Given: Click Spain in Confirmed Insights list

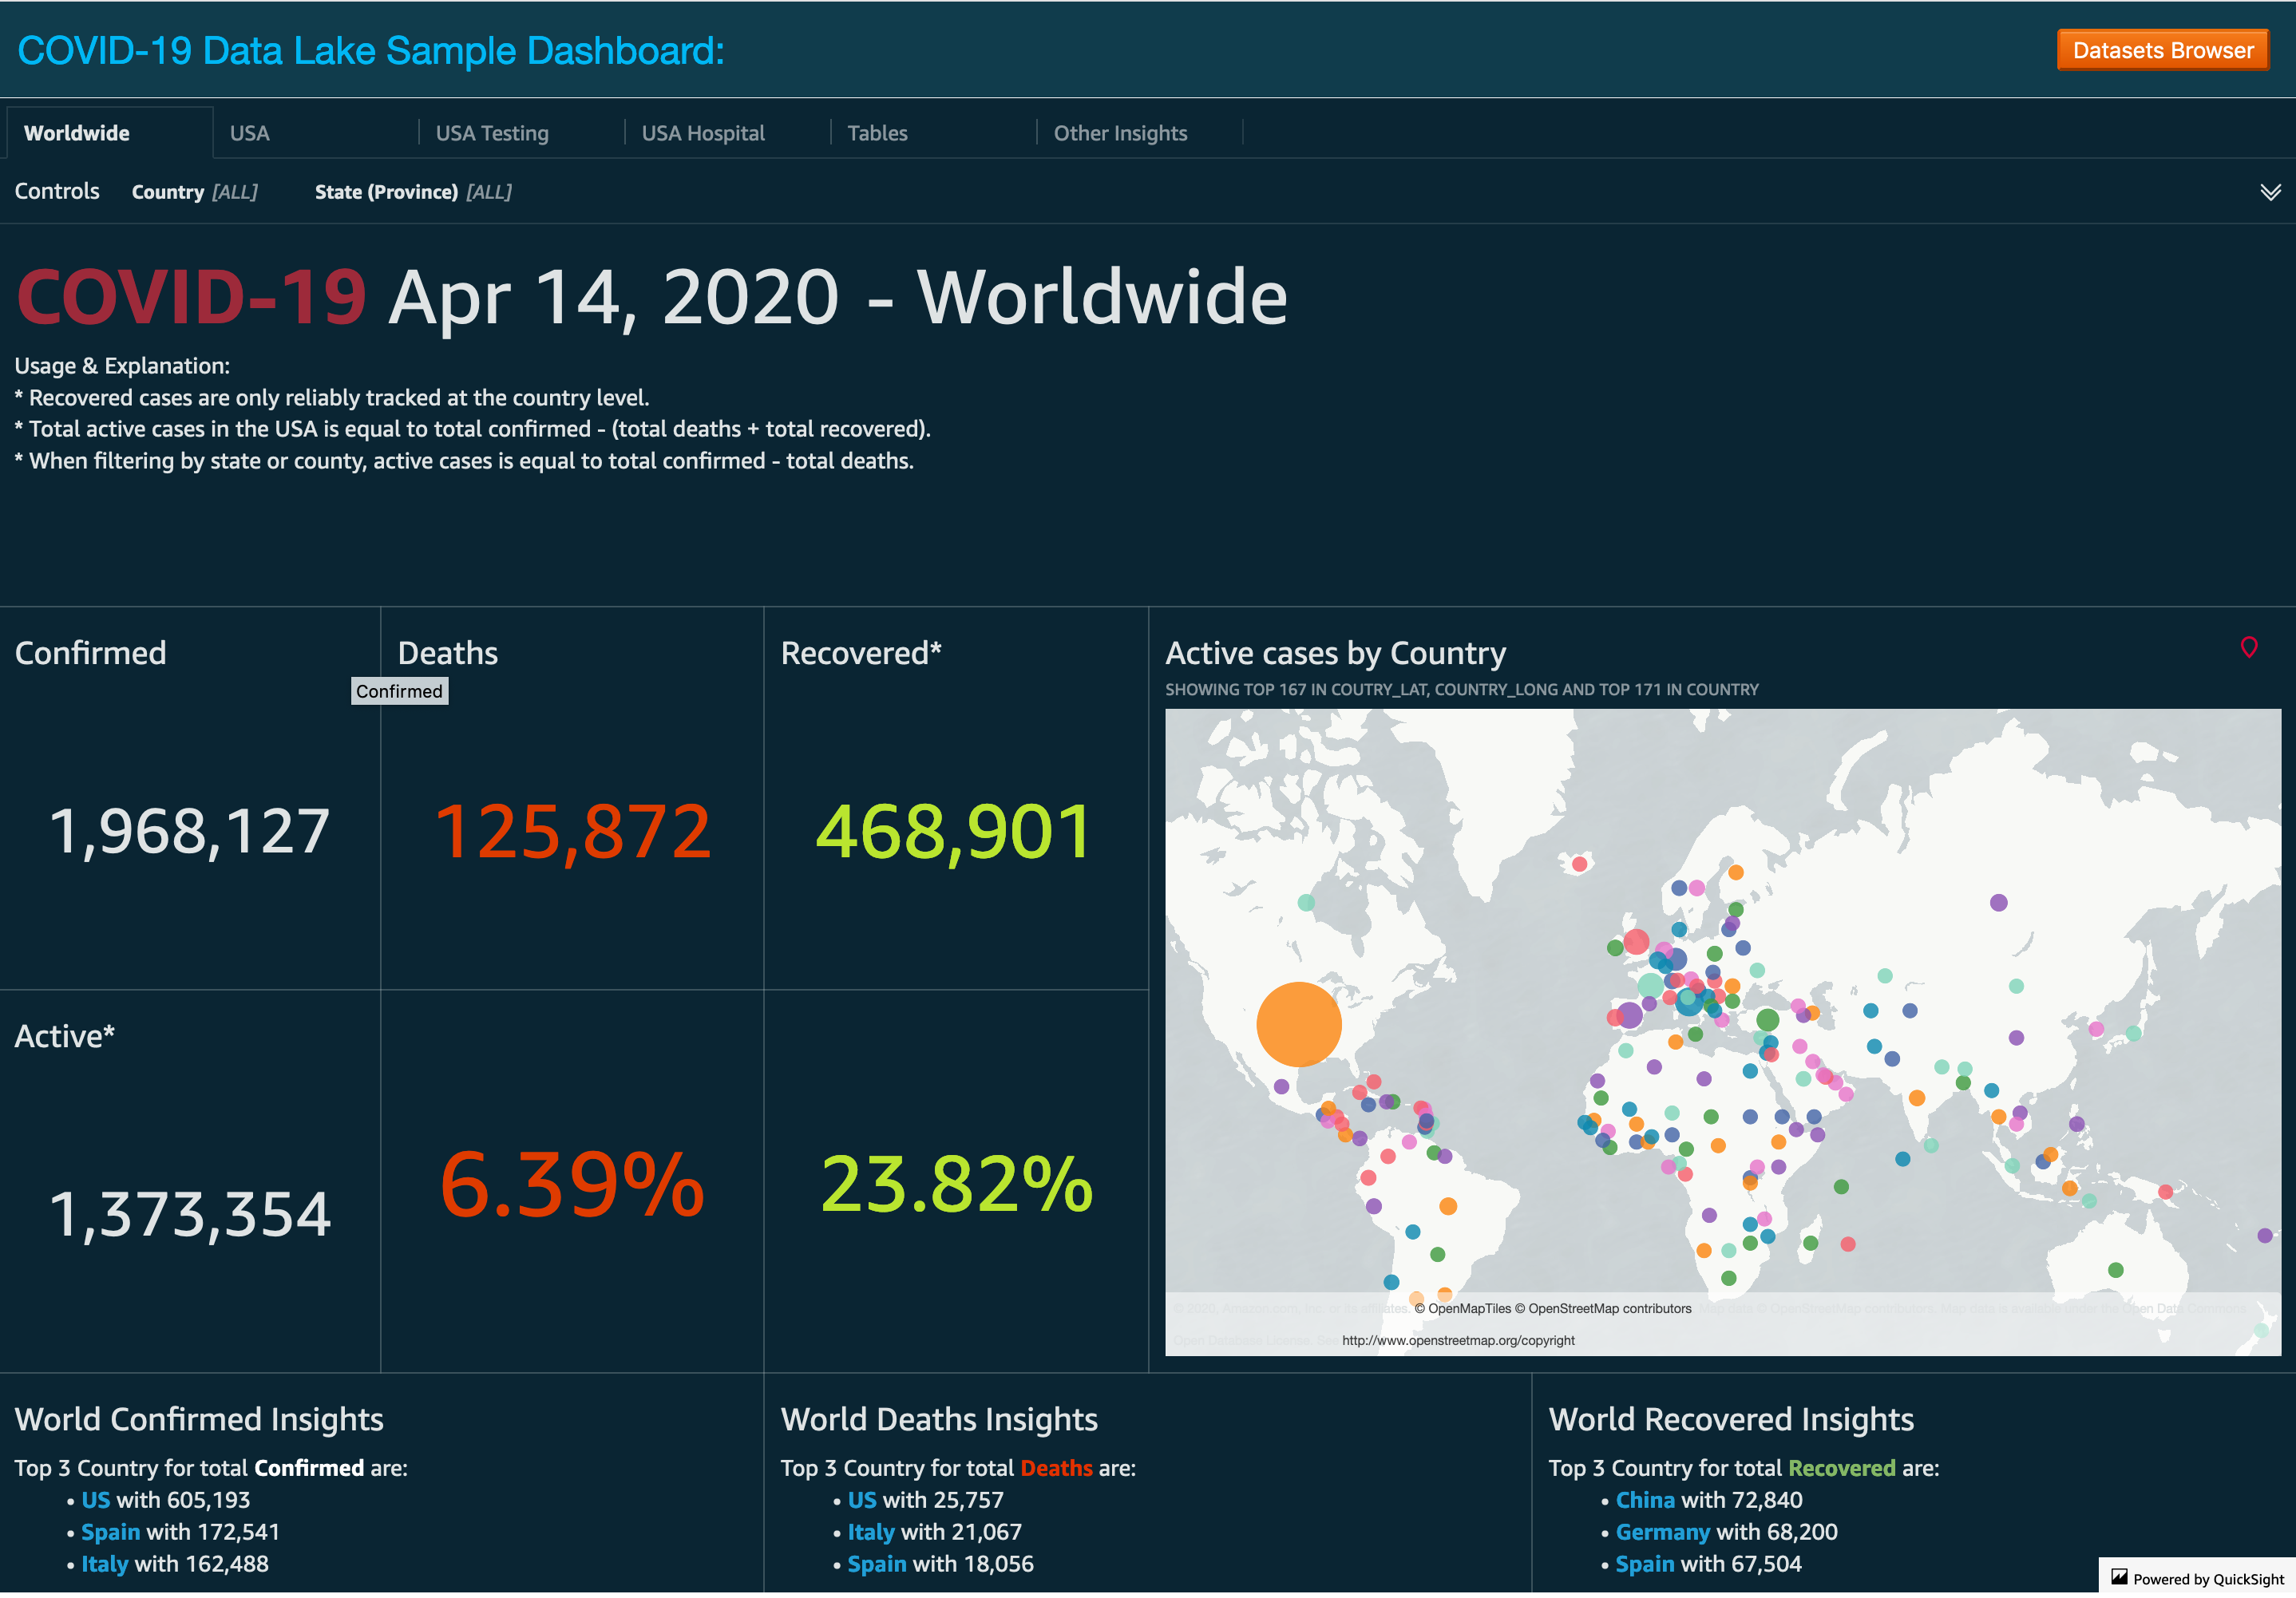Looking at the screenshot, I should (110, 1531).
